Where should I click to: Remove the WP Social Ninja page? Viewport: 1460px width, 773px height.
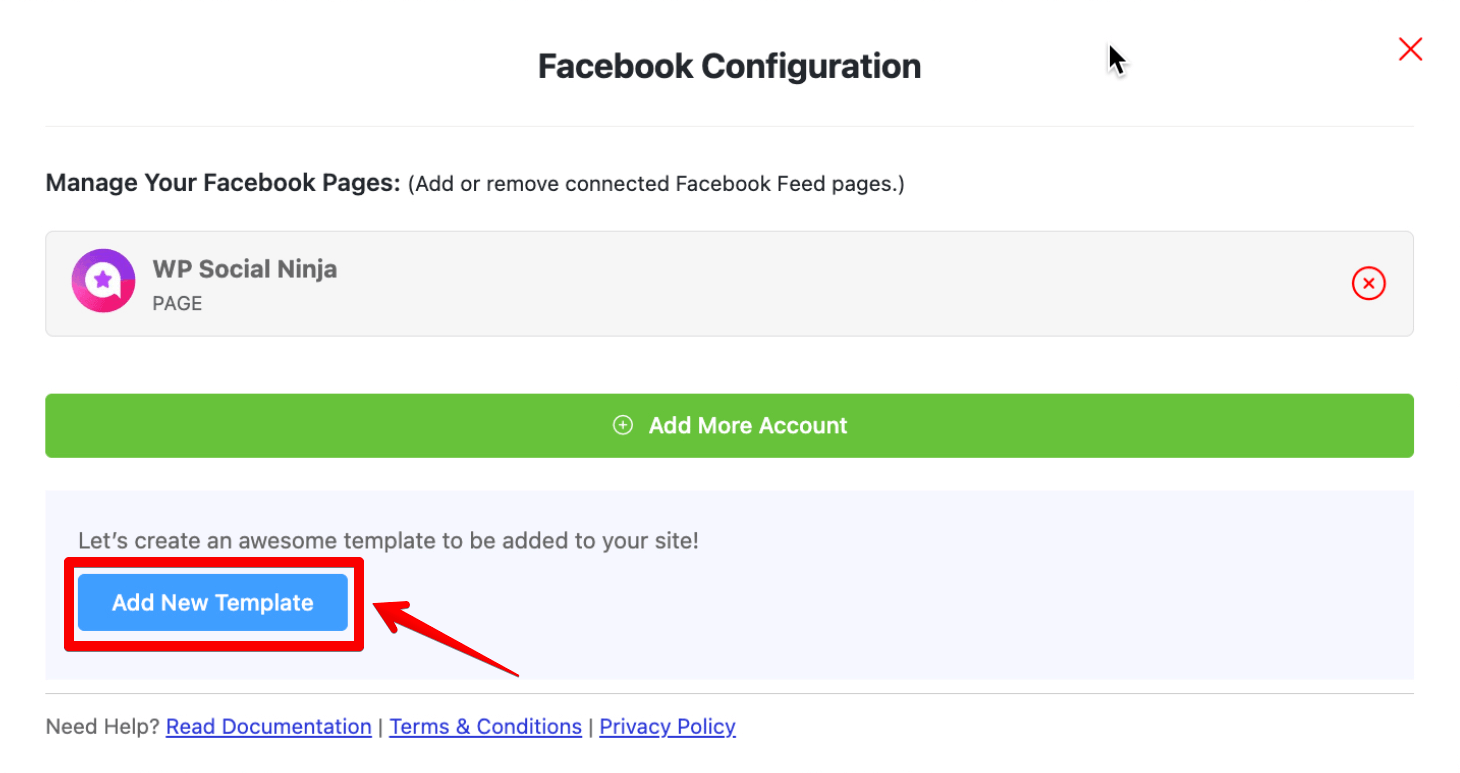pyautogui.click(x=1368, y=284)
